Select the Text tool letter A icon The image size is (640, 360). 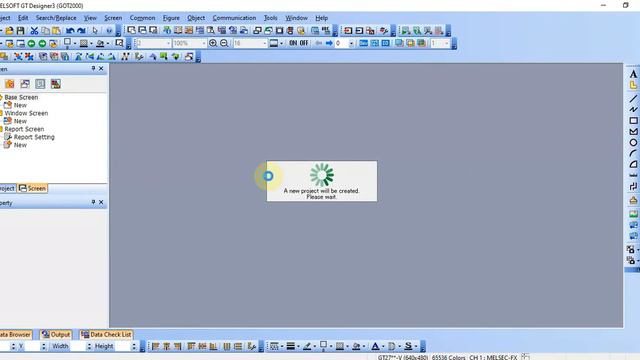(x=633, y=74)
